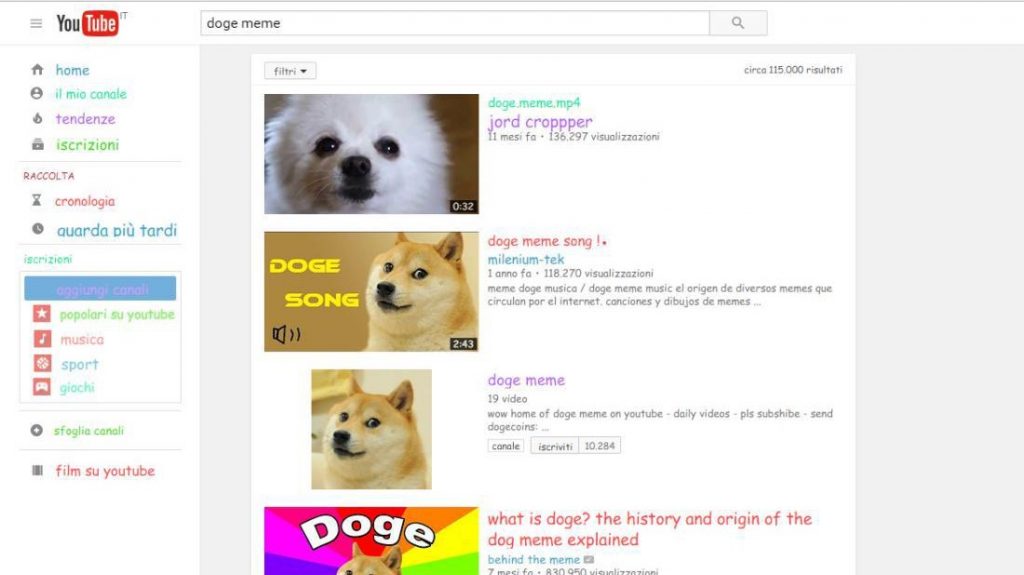Viewport: 1024px width, 575px height.
Task: Click the 10.284 subscriber count
Action: 600,446
